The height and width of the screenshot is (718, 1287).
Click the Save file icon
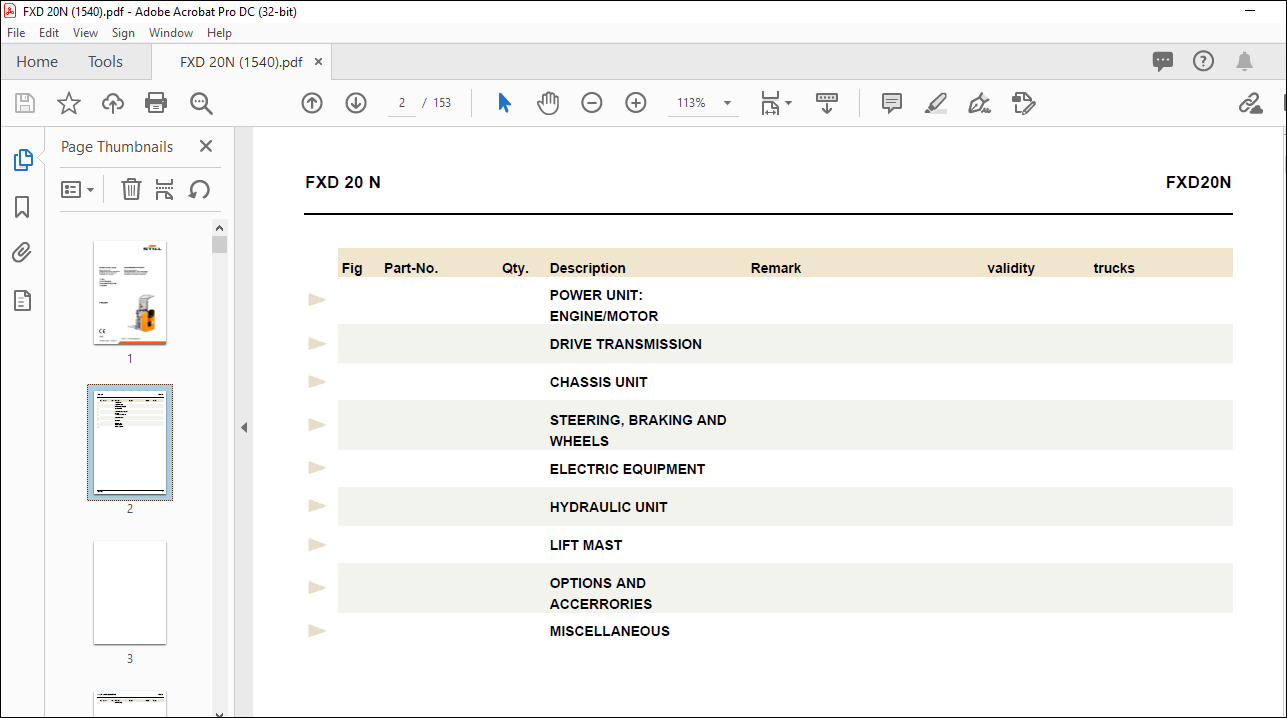click(x=25, y=103)
